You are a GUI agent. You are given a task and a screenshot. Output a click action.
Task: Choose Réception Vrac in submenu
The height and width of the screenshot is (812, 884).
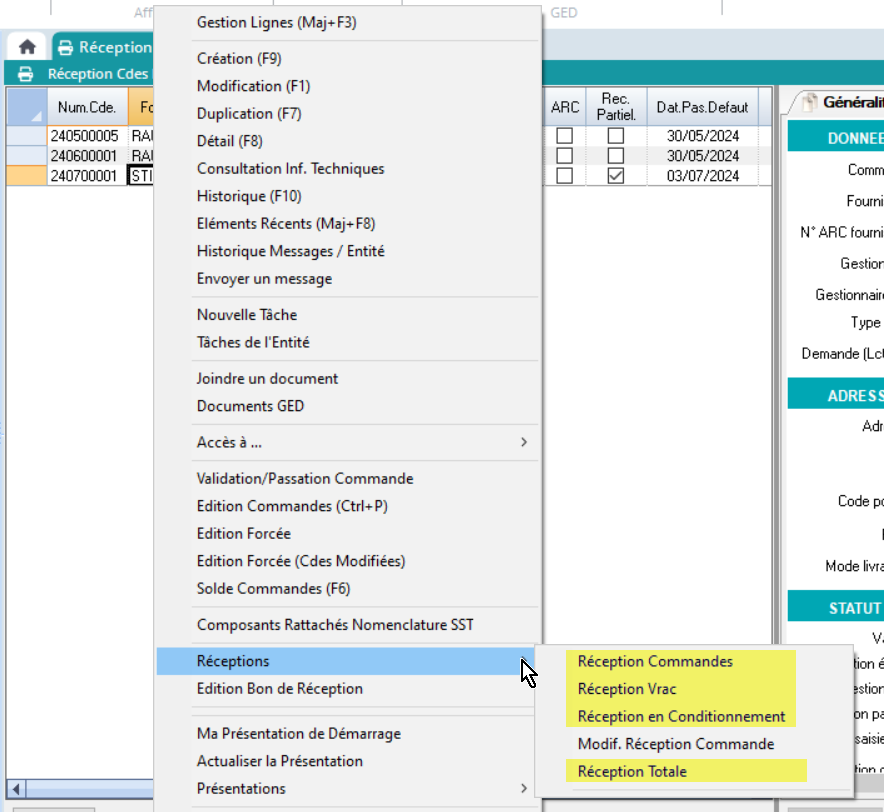627,689
